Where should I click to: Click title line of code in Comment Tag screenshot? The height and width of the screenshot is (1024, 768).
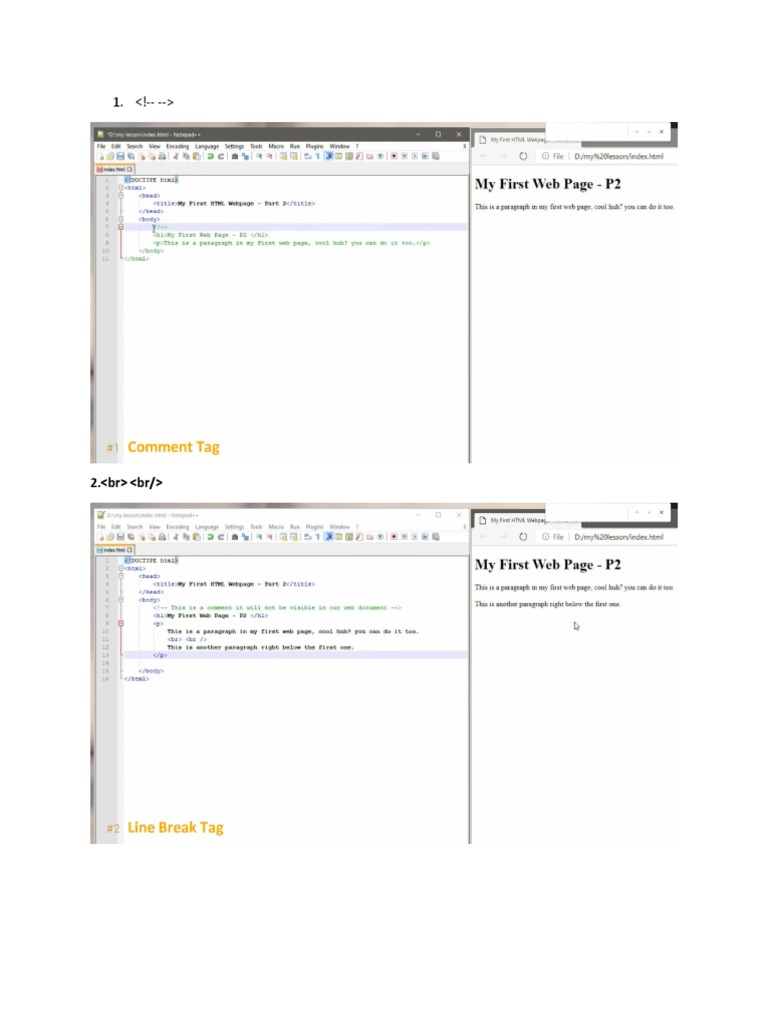coord(234,203)
